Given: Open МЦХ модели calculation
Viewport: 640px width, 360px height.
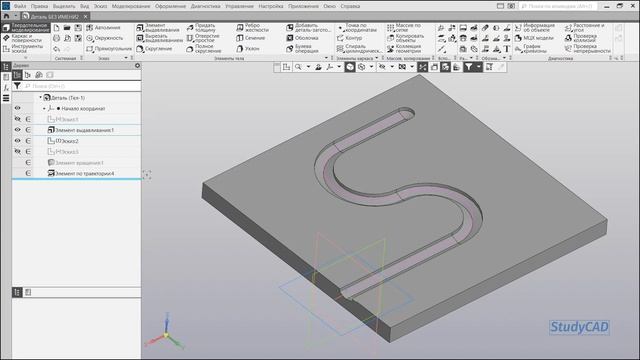Looking at the screenshot, I should (x=534, y=38).
